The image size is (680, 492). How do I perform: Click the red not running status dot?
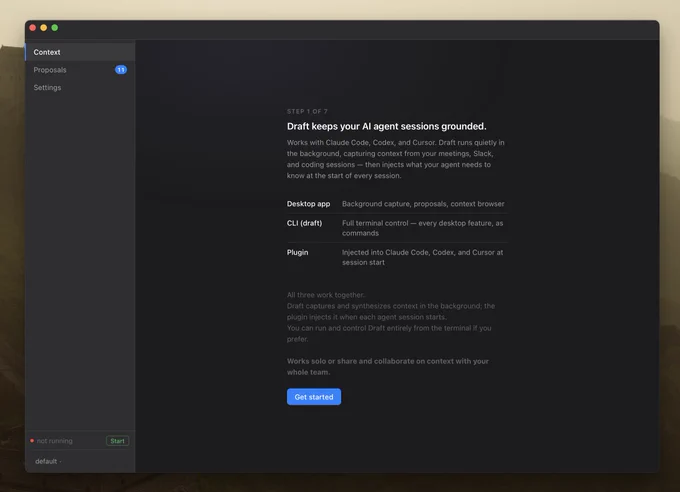click(x=32, y=441)
